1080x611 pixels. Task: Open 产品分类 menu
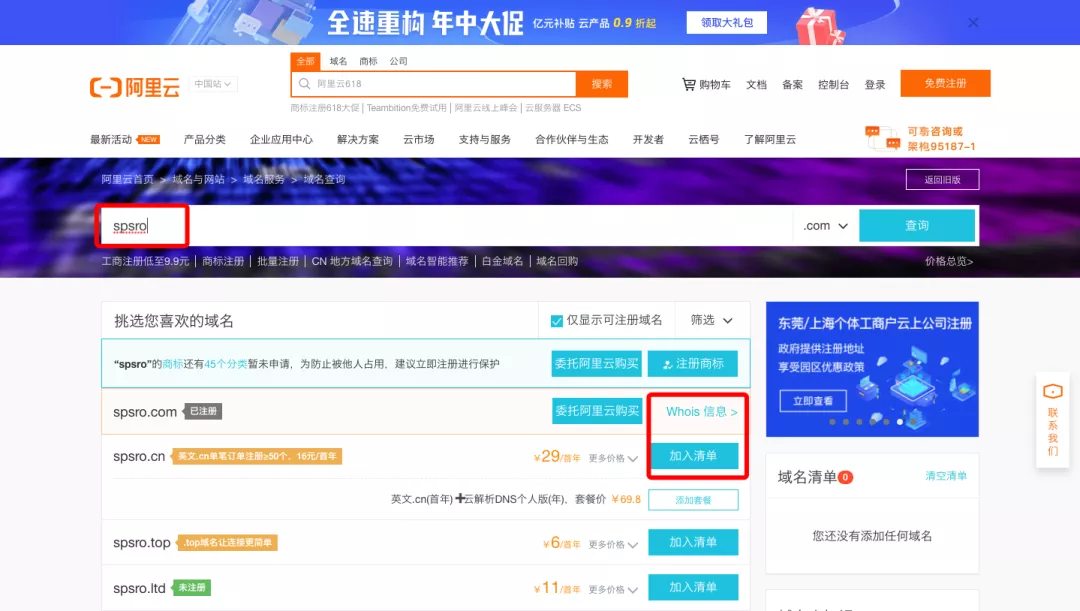tap(205, 139)
